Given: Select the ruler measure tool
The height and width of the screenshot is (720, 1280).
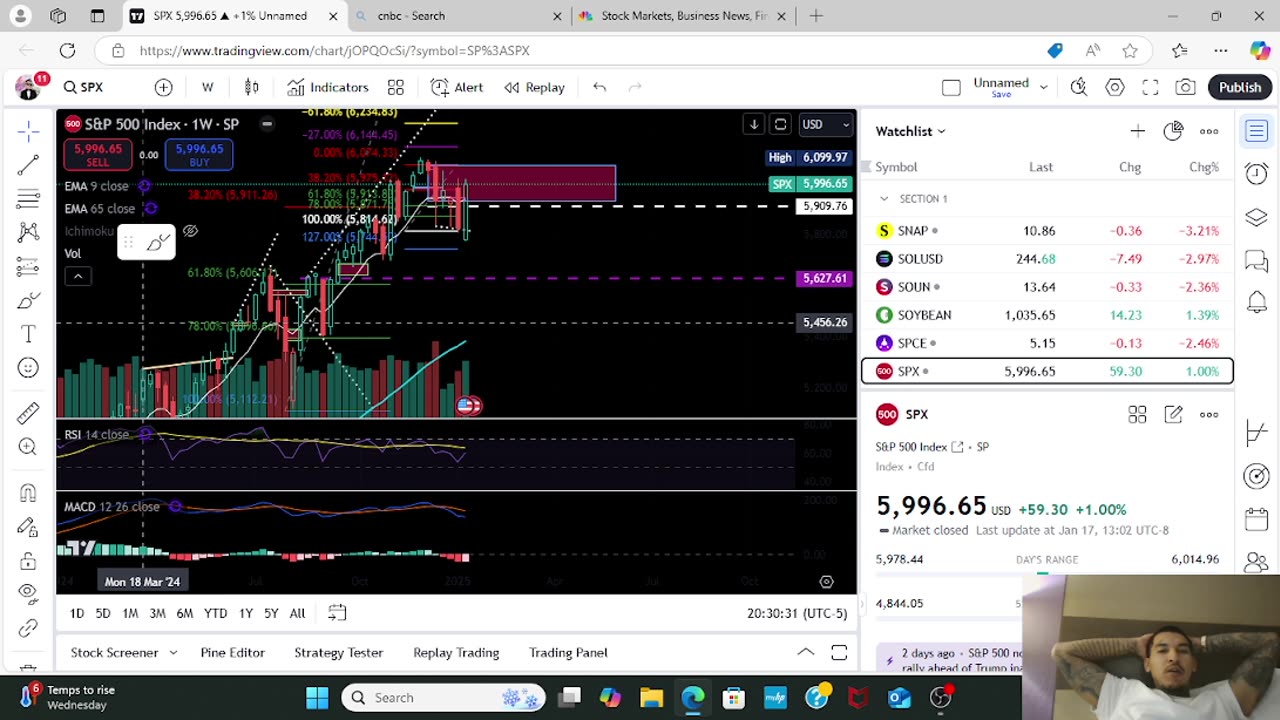Looking at the screenshot, I should (28, 412).
